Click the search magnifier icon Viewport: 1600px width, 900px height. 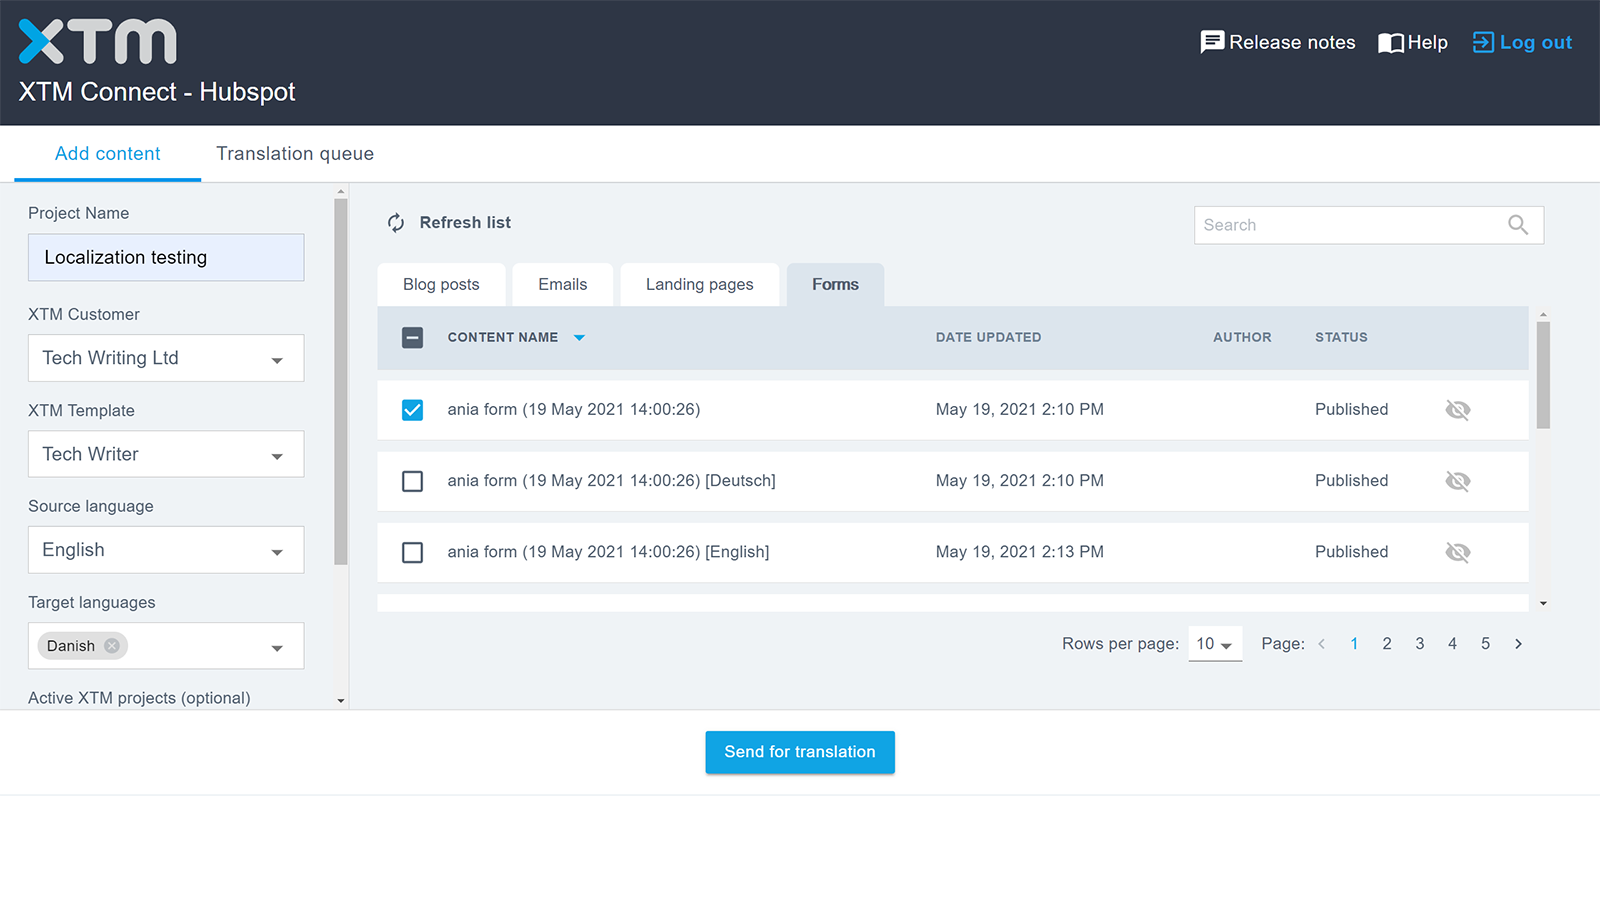(x=1518, y=225)
